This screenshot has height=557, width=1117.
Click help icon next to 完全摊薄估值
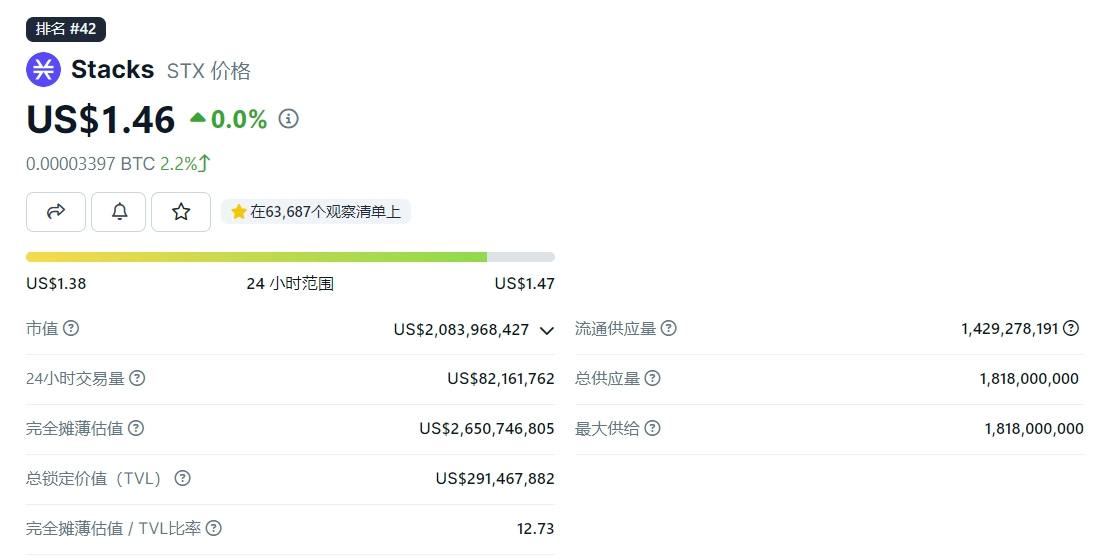coord(136,428)
